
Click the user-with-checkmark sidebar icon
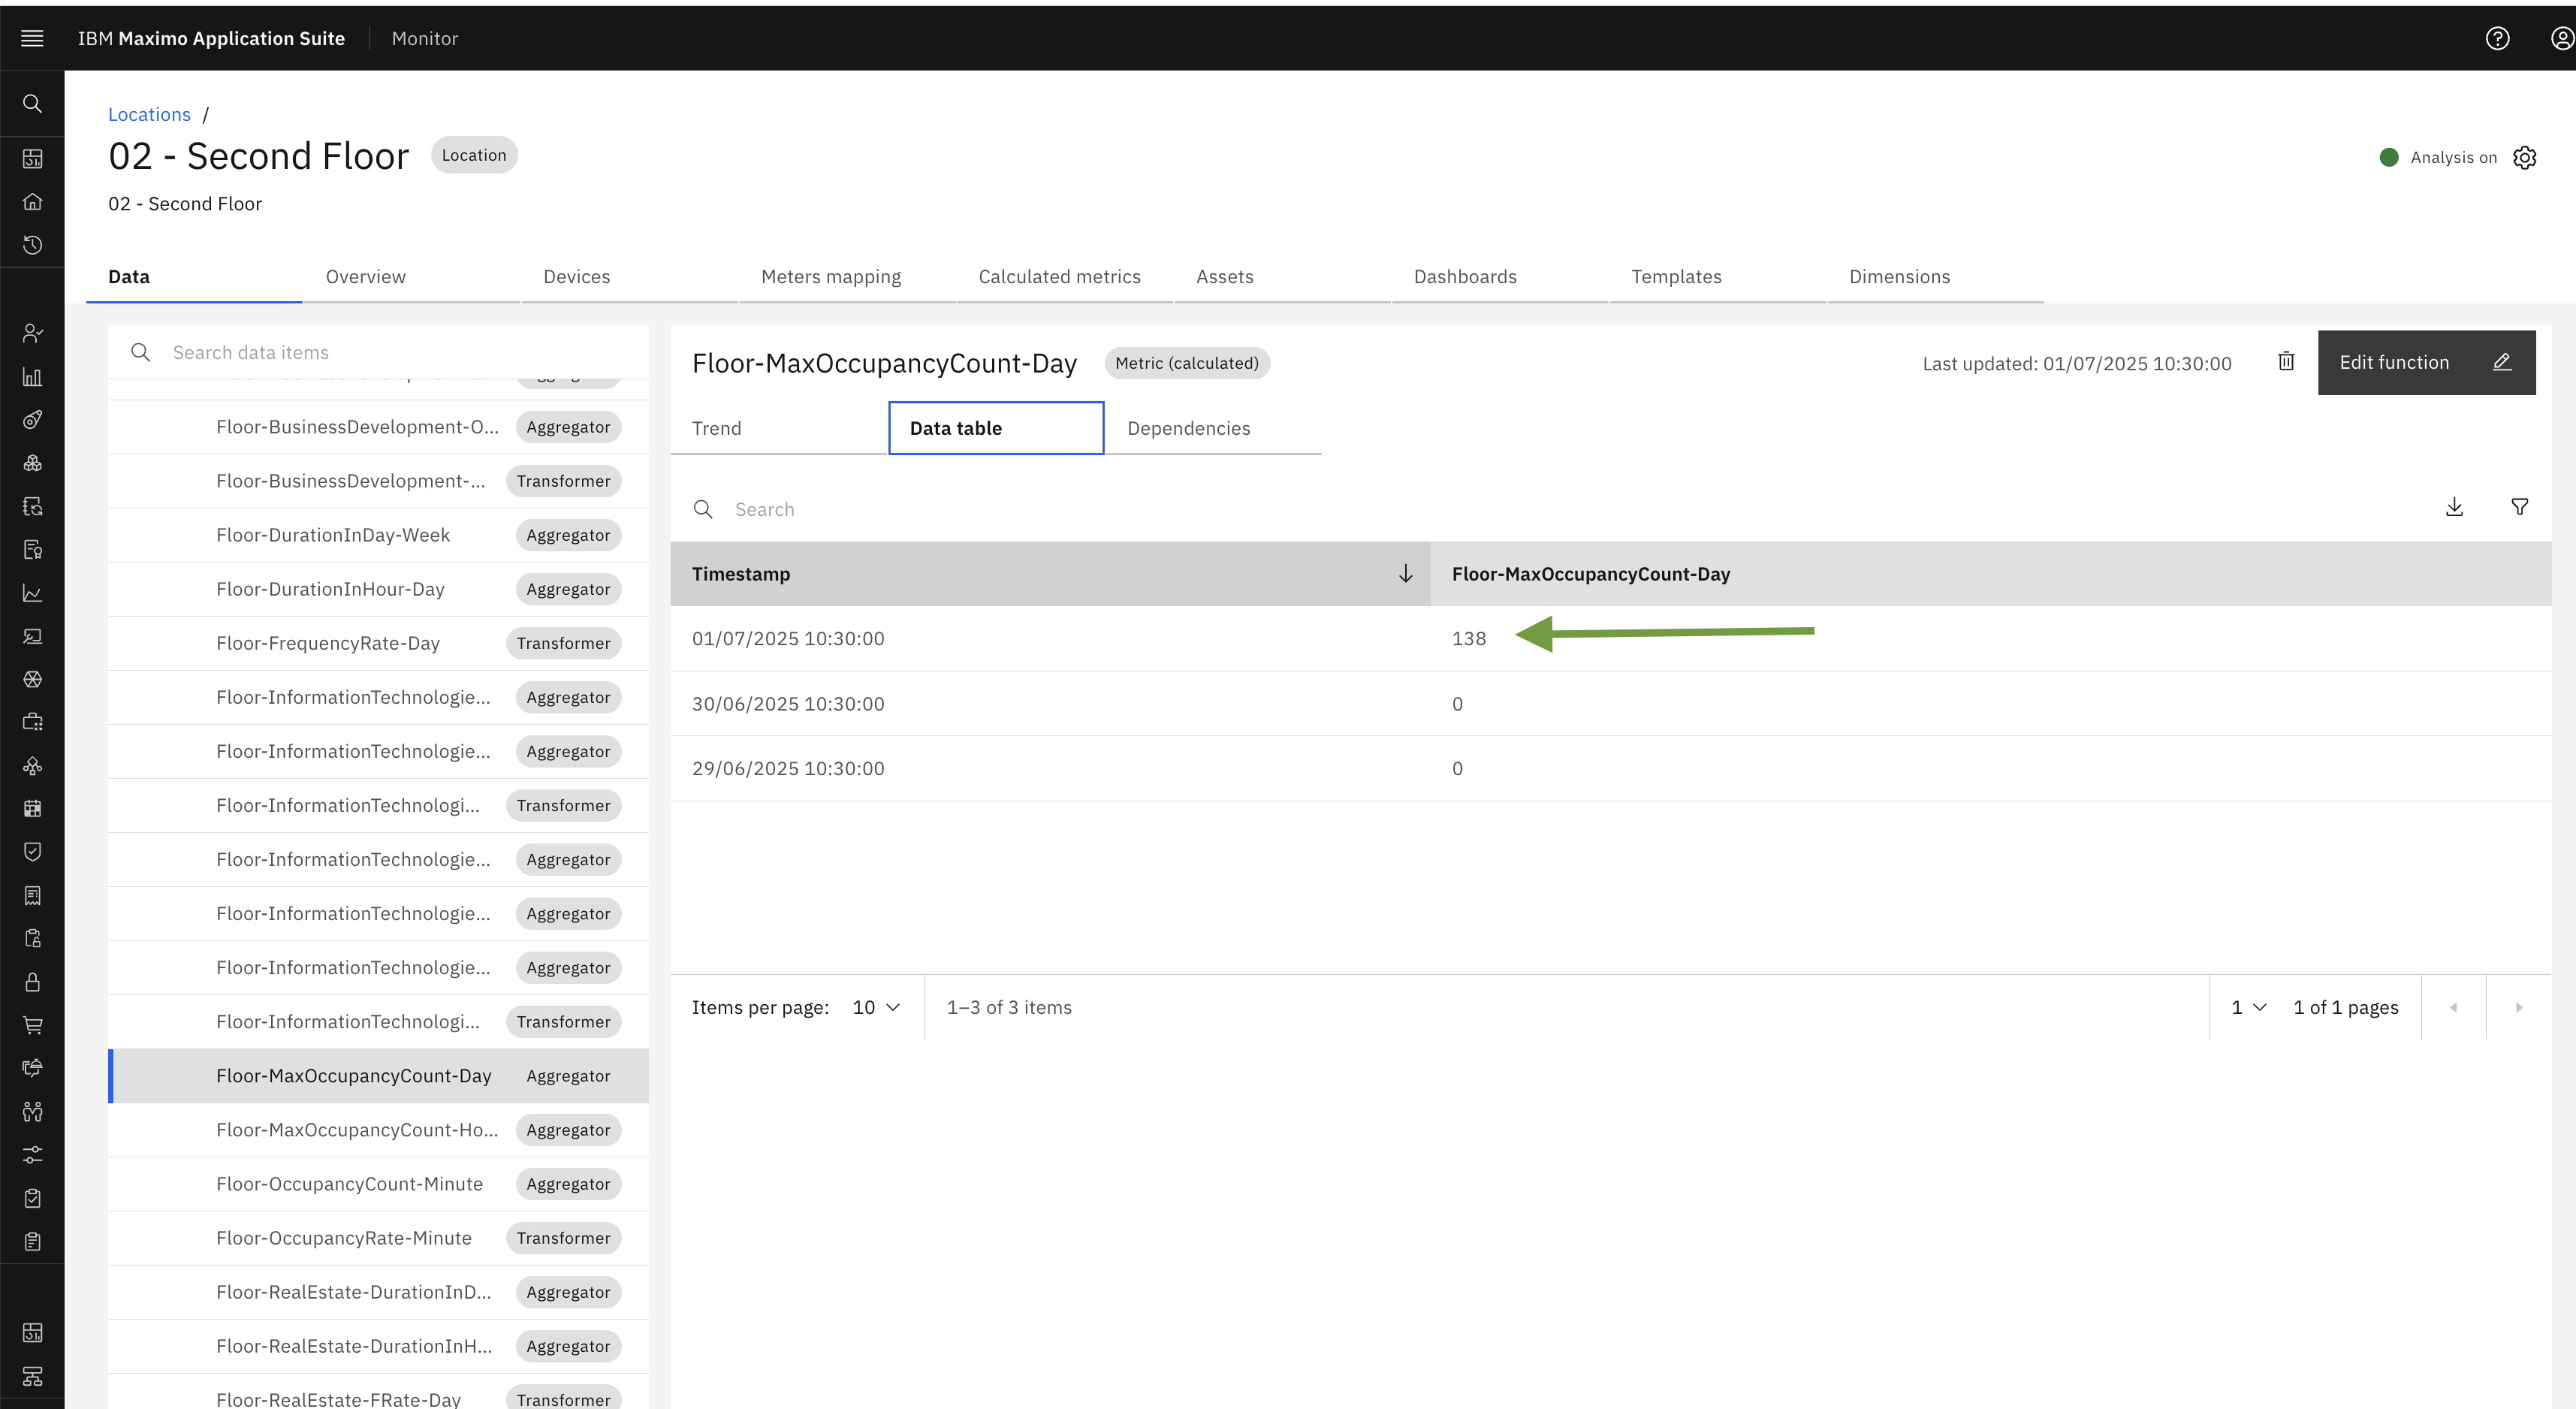click(32, 333)
